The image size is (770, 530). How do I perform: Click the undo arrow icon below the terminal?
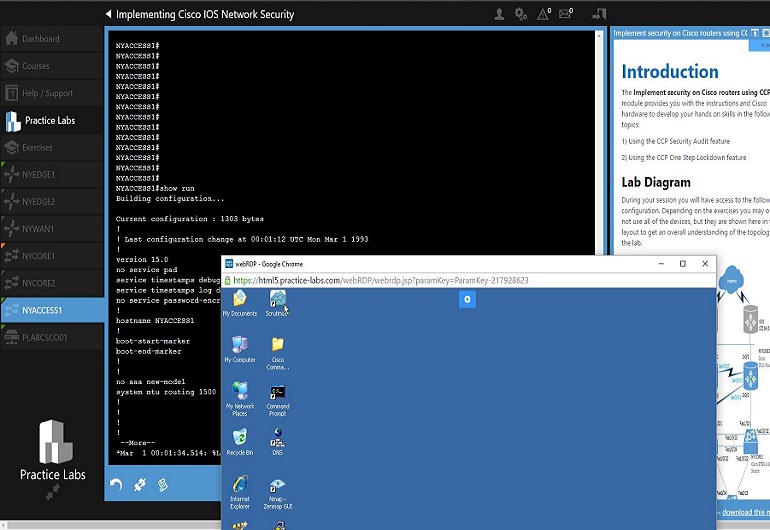pyautogui.click(x=116, y=485)
